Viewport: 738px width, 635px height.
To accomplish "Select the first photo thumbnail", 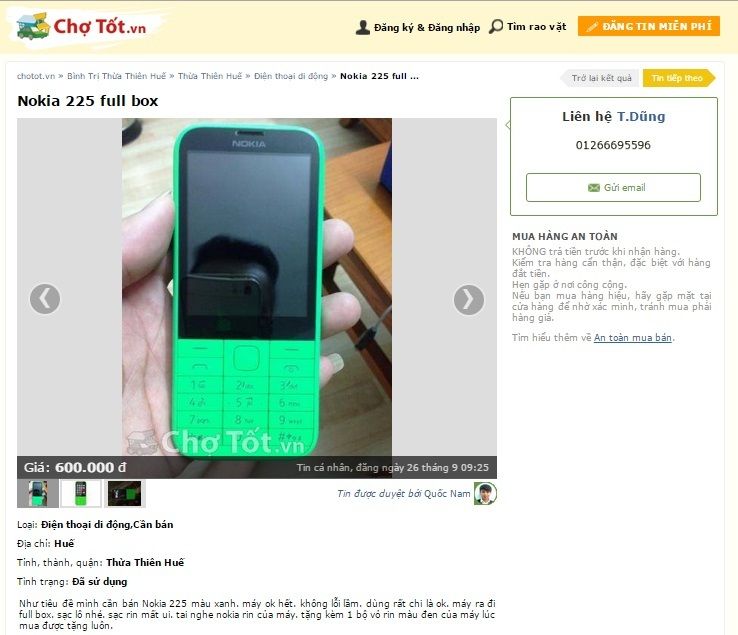I will click(x=38, y=493).
